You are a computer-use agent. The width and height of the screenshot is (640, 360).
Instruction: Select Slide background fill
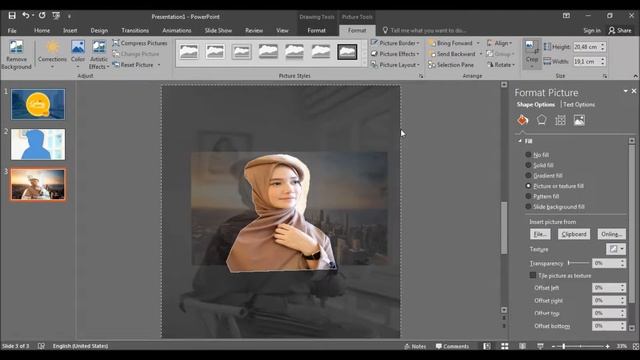tap(555, 207)
